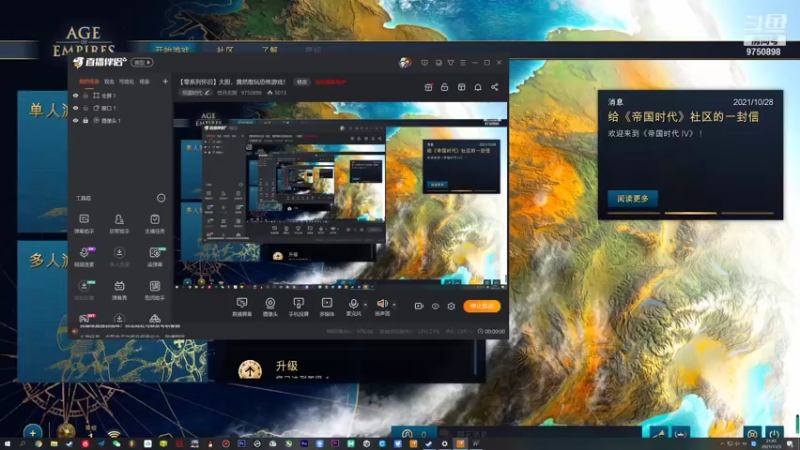Open the read-danmu tool (读弹幕)
800x450 pixels.
pos(155,257)
